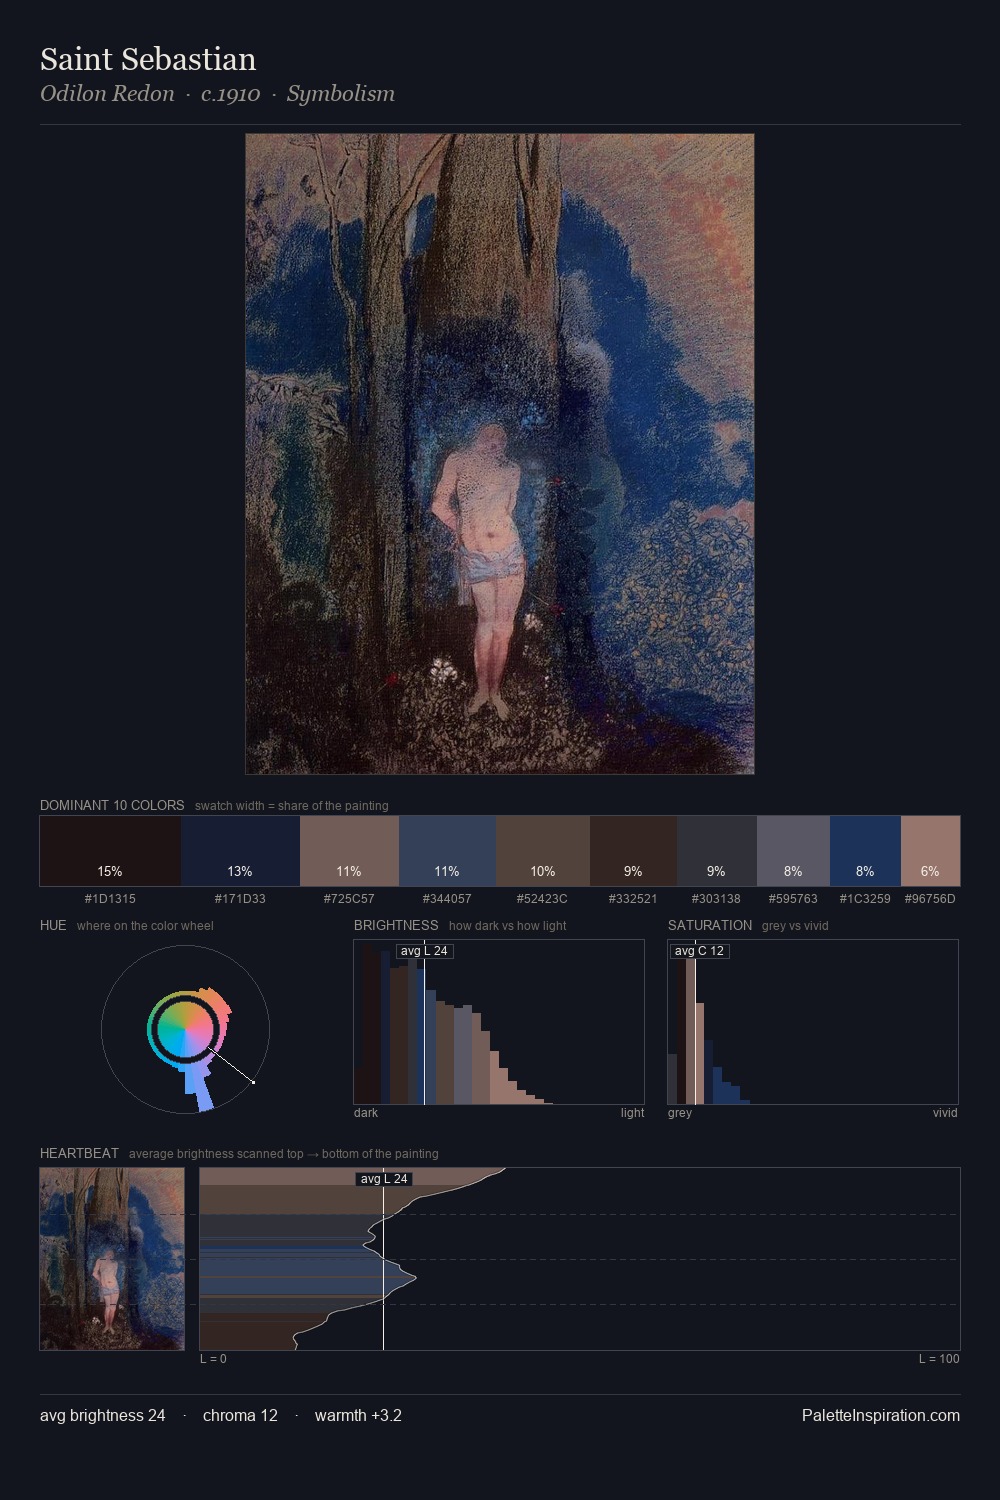Click the 'c.1910' date text

(x=230, y=93)
